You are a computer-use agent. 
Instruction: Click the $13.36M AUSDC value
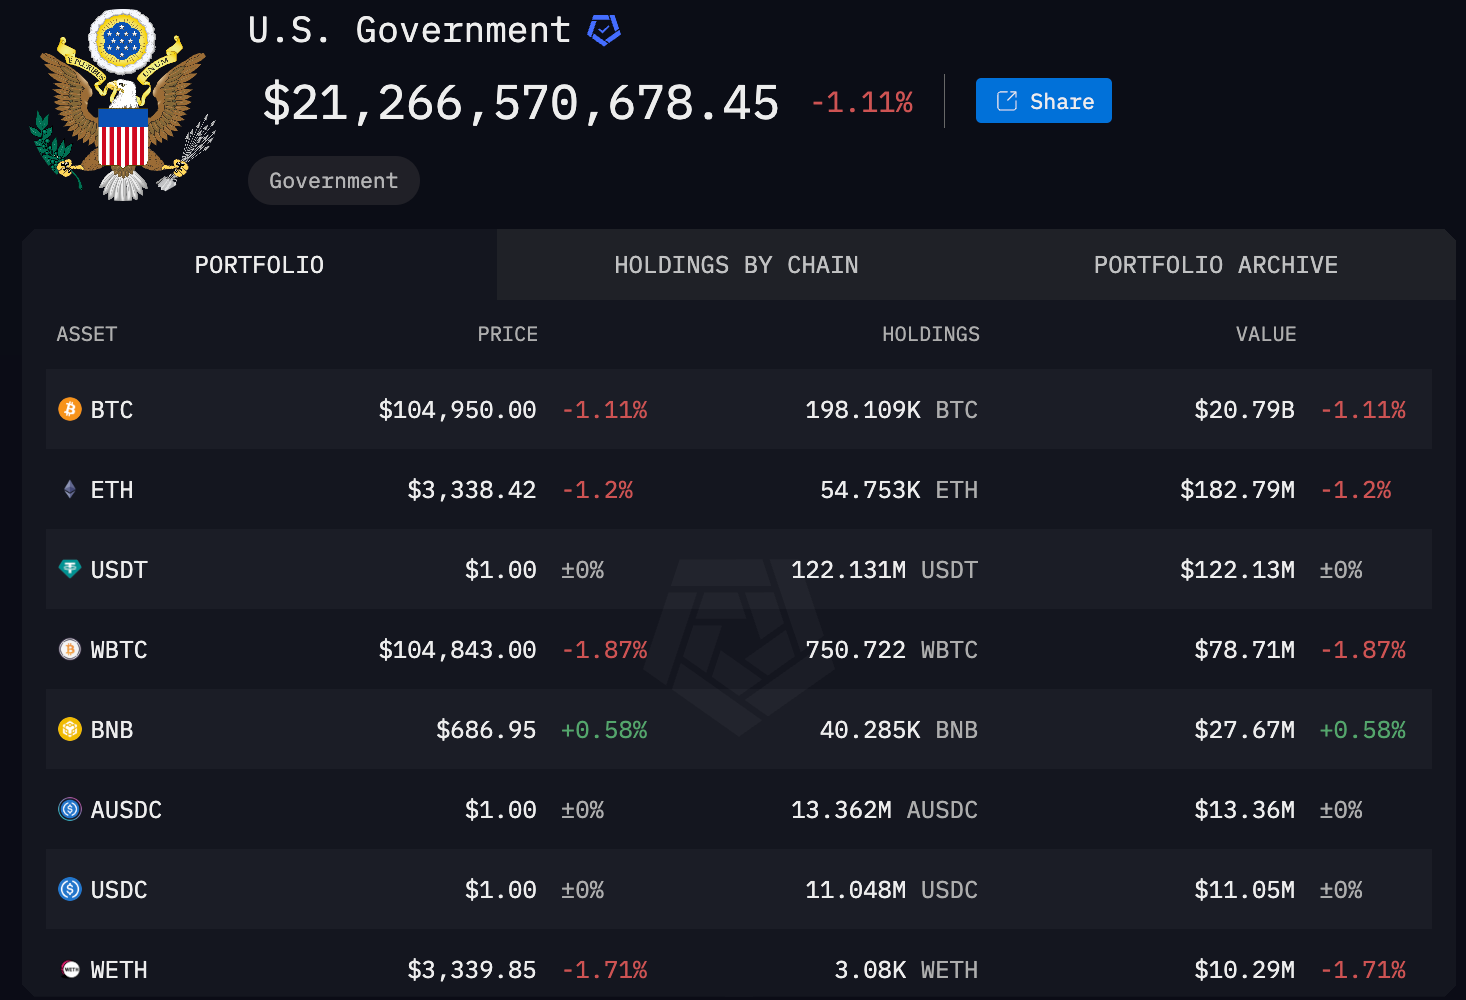(x=1245, y=810)
